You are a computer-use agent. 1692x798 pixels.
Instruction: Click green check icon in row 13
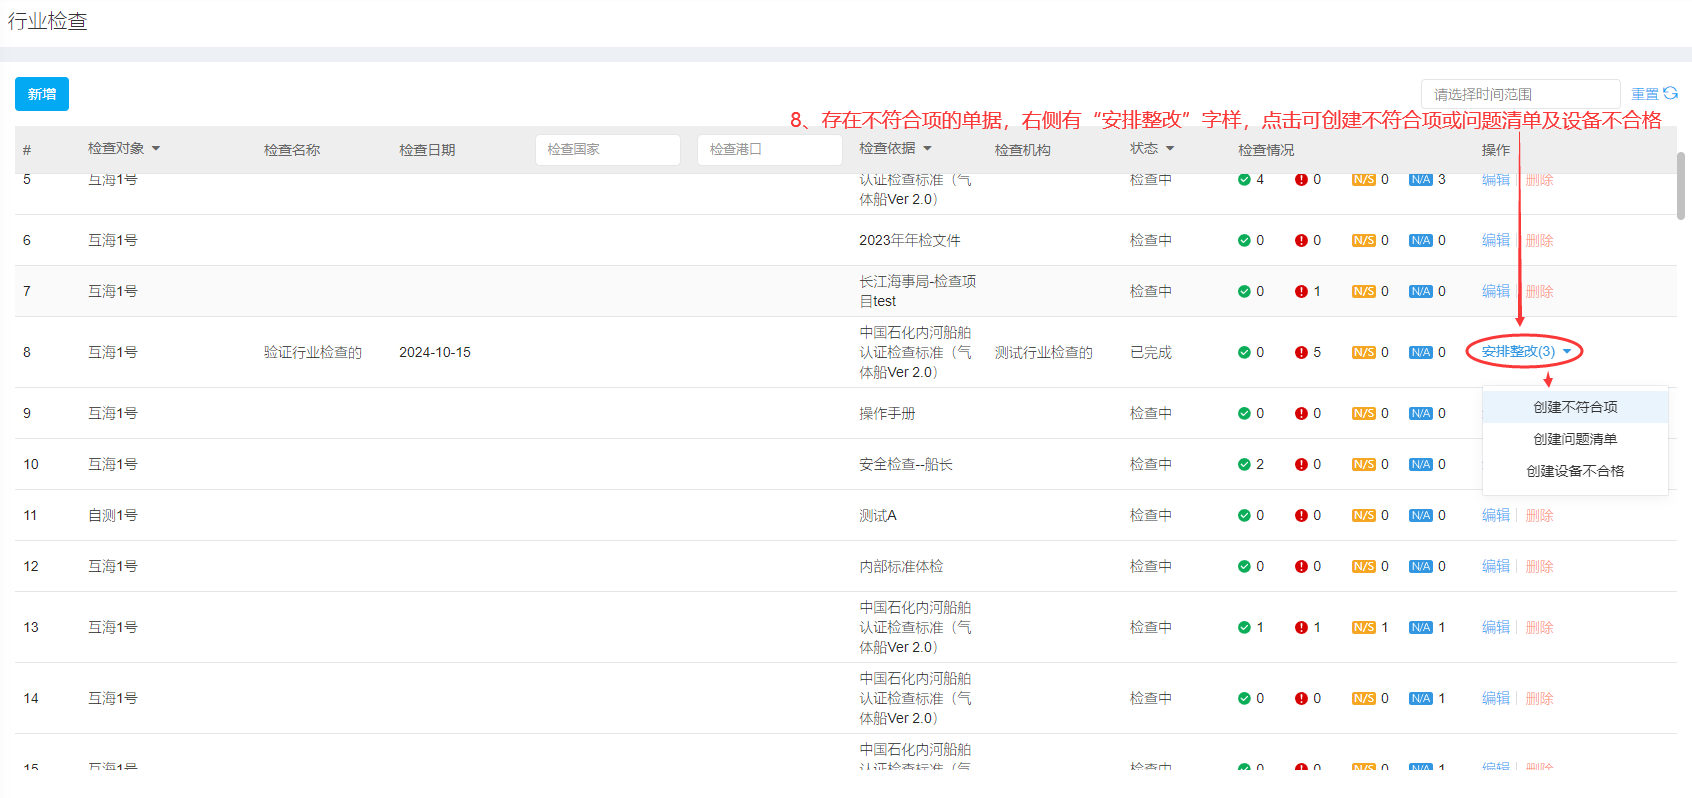1244,627
